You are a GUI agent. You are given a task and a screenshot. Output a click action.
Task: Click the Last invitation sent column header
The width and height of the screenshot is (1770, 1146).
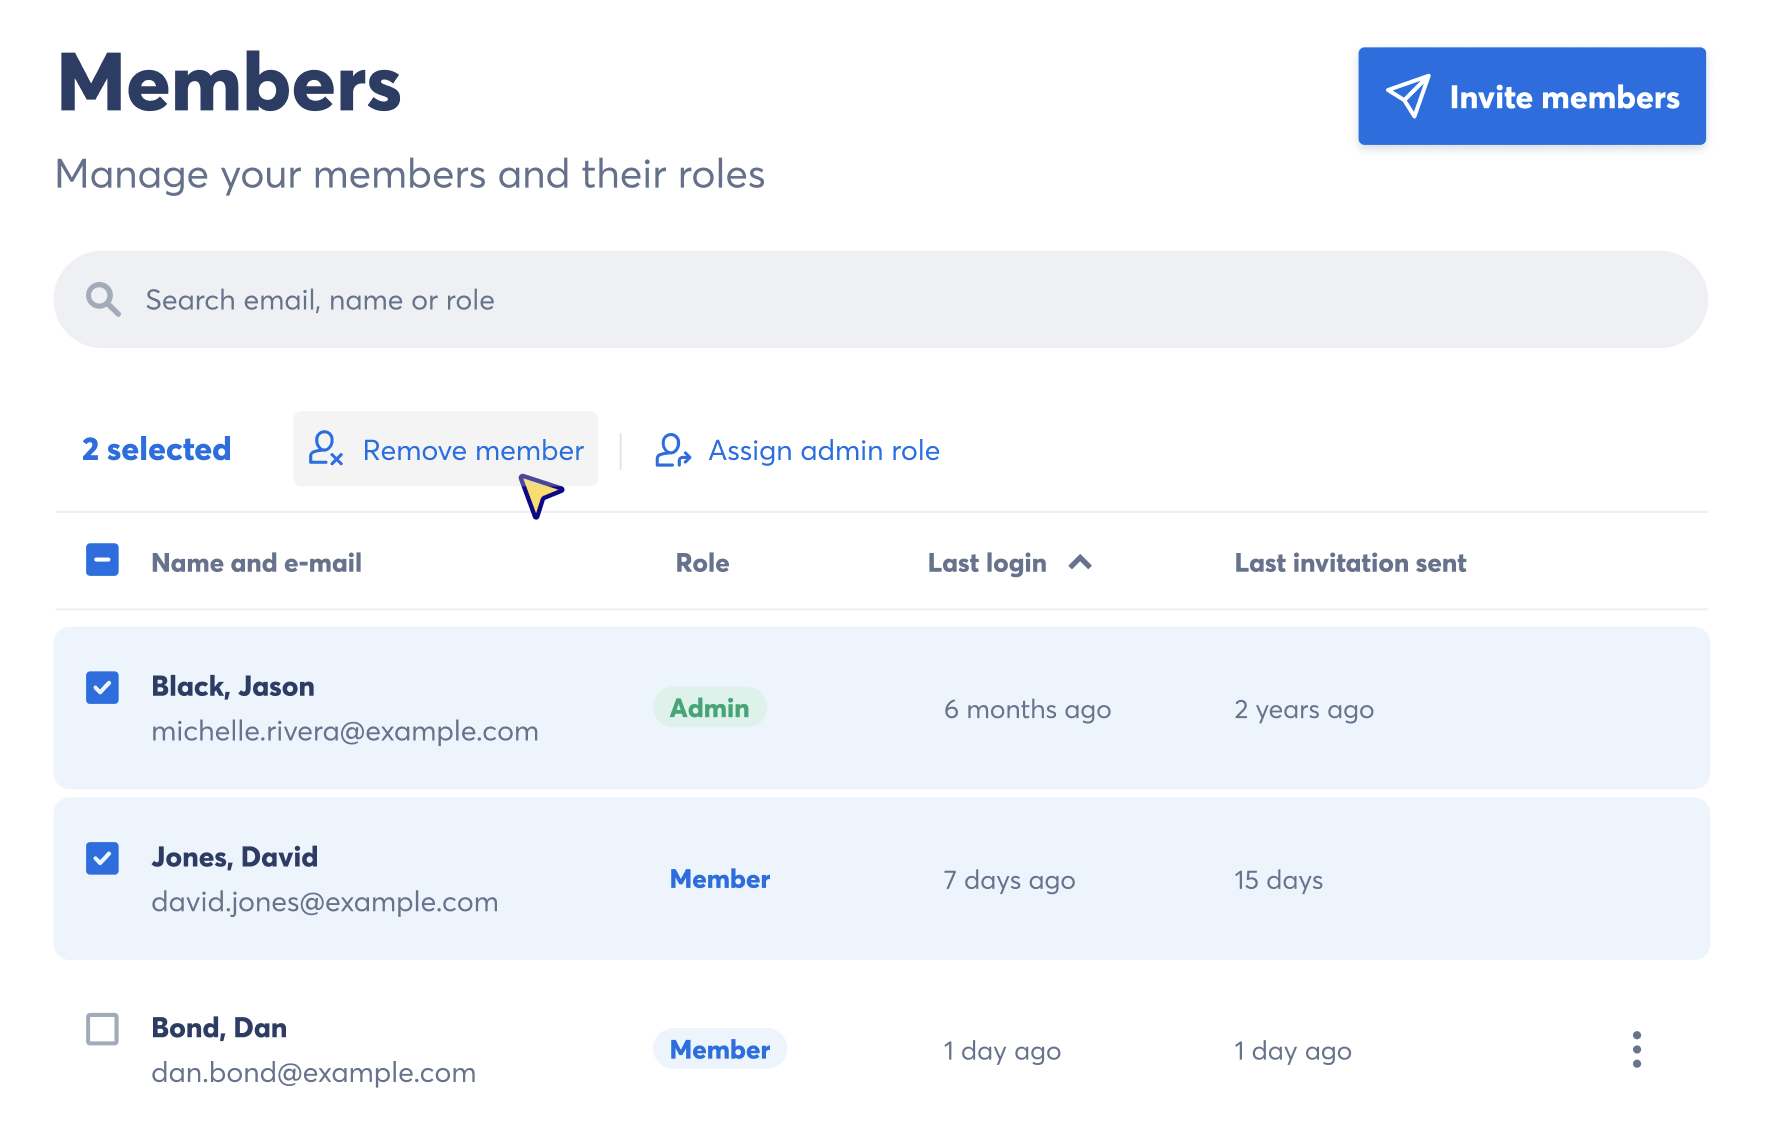(x=1350, y=562)
